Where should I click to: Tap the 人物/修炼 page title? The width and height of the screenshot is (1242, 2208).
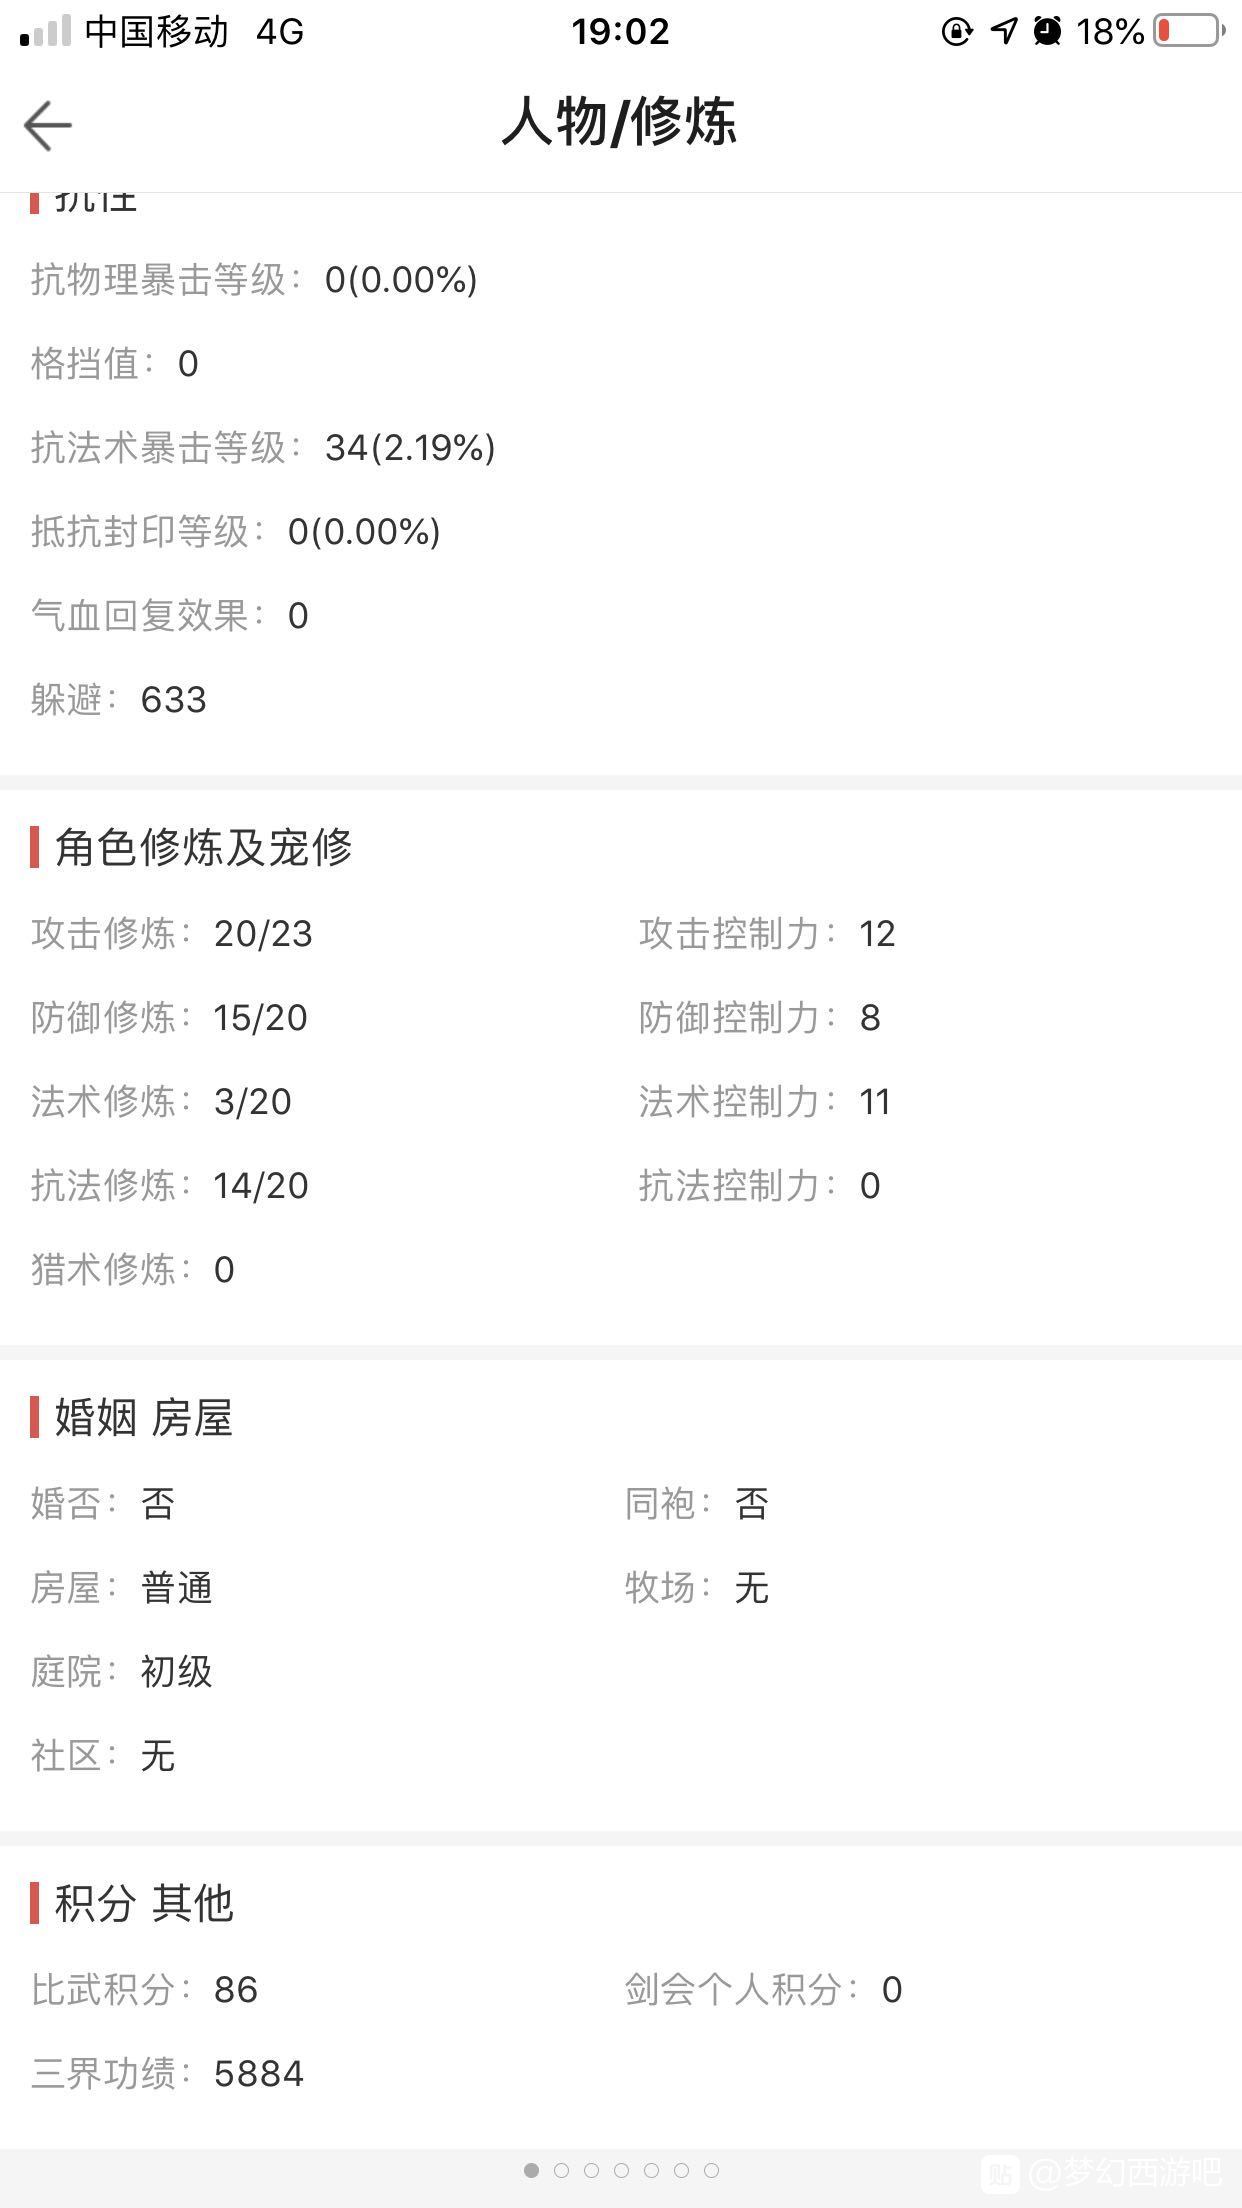coord(619,123)
